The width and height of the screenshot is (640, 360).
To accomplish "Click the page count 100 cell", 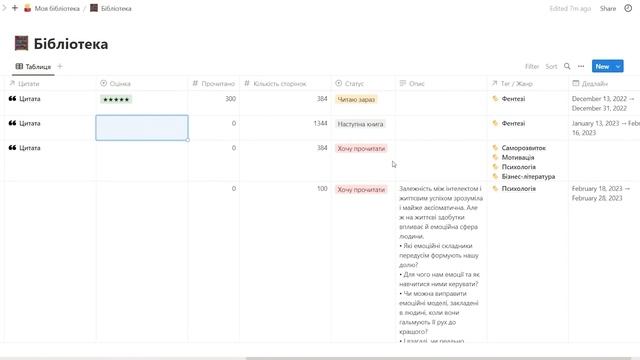I will click(322, 189).
